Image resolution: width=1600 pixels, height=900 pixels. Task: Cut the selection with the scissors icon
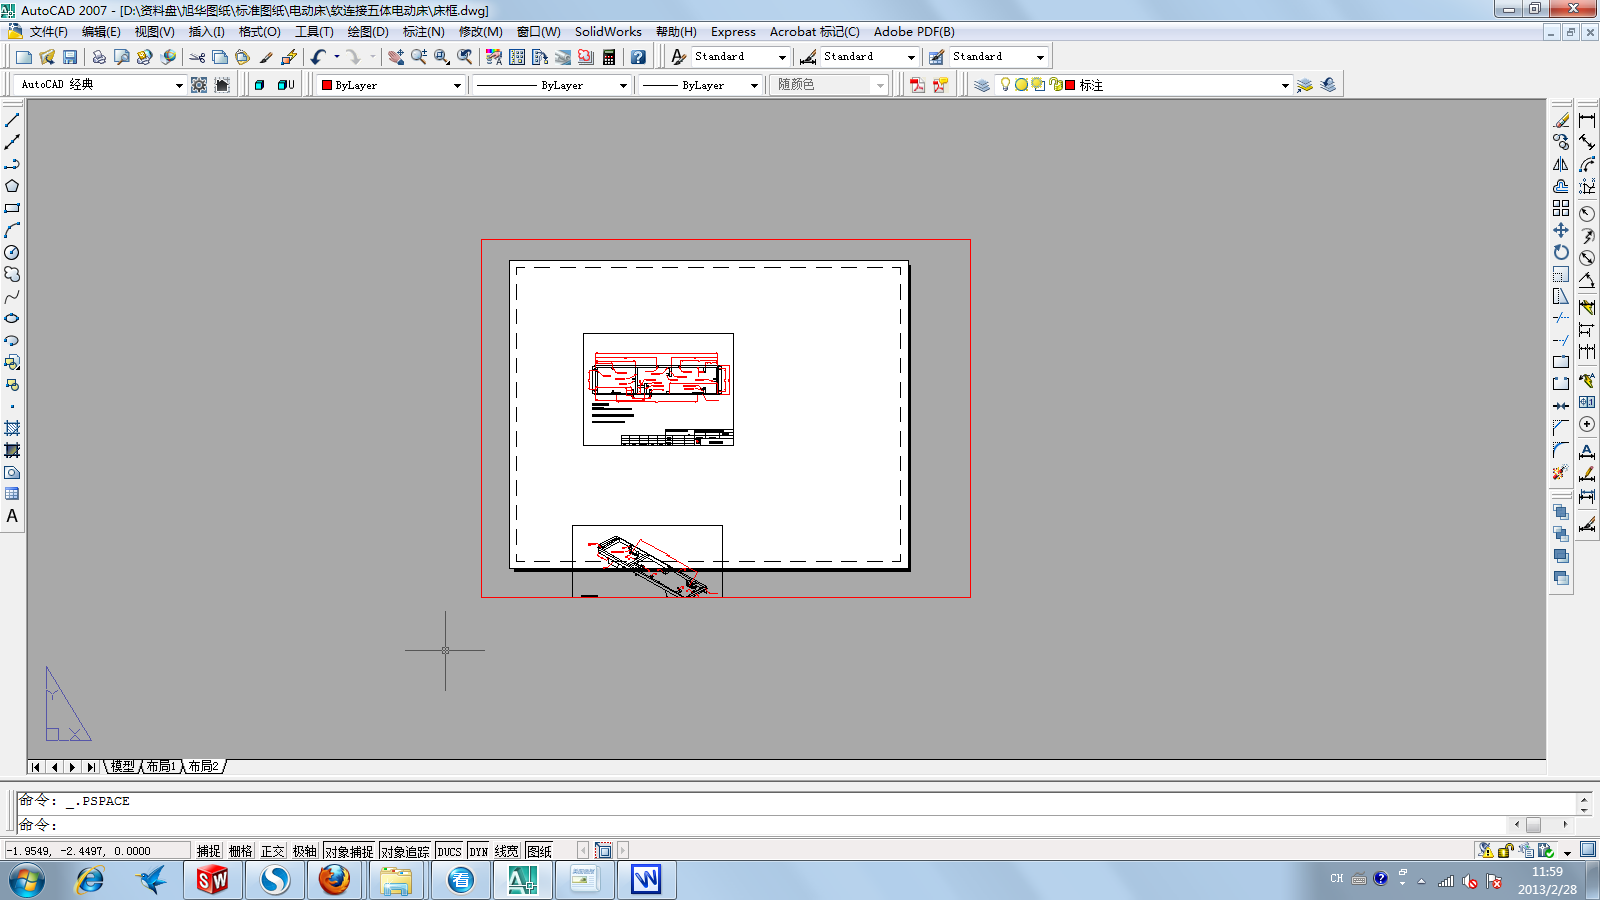point(197,57)
